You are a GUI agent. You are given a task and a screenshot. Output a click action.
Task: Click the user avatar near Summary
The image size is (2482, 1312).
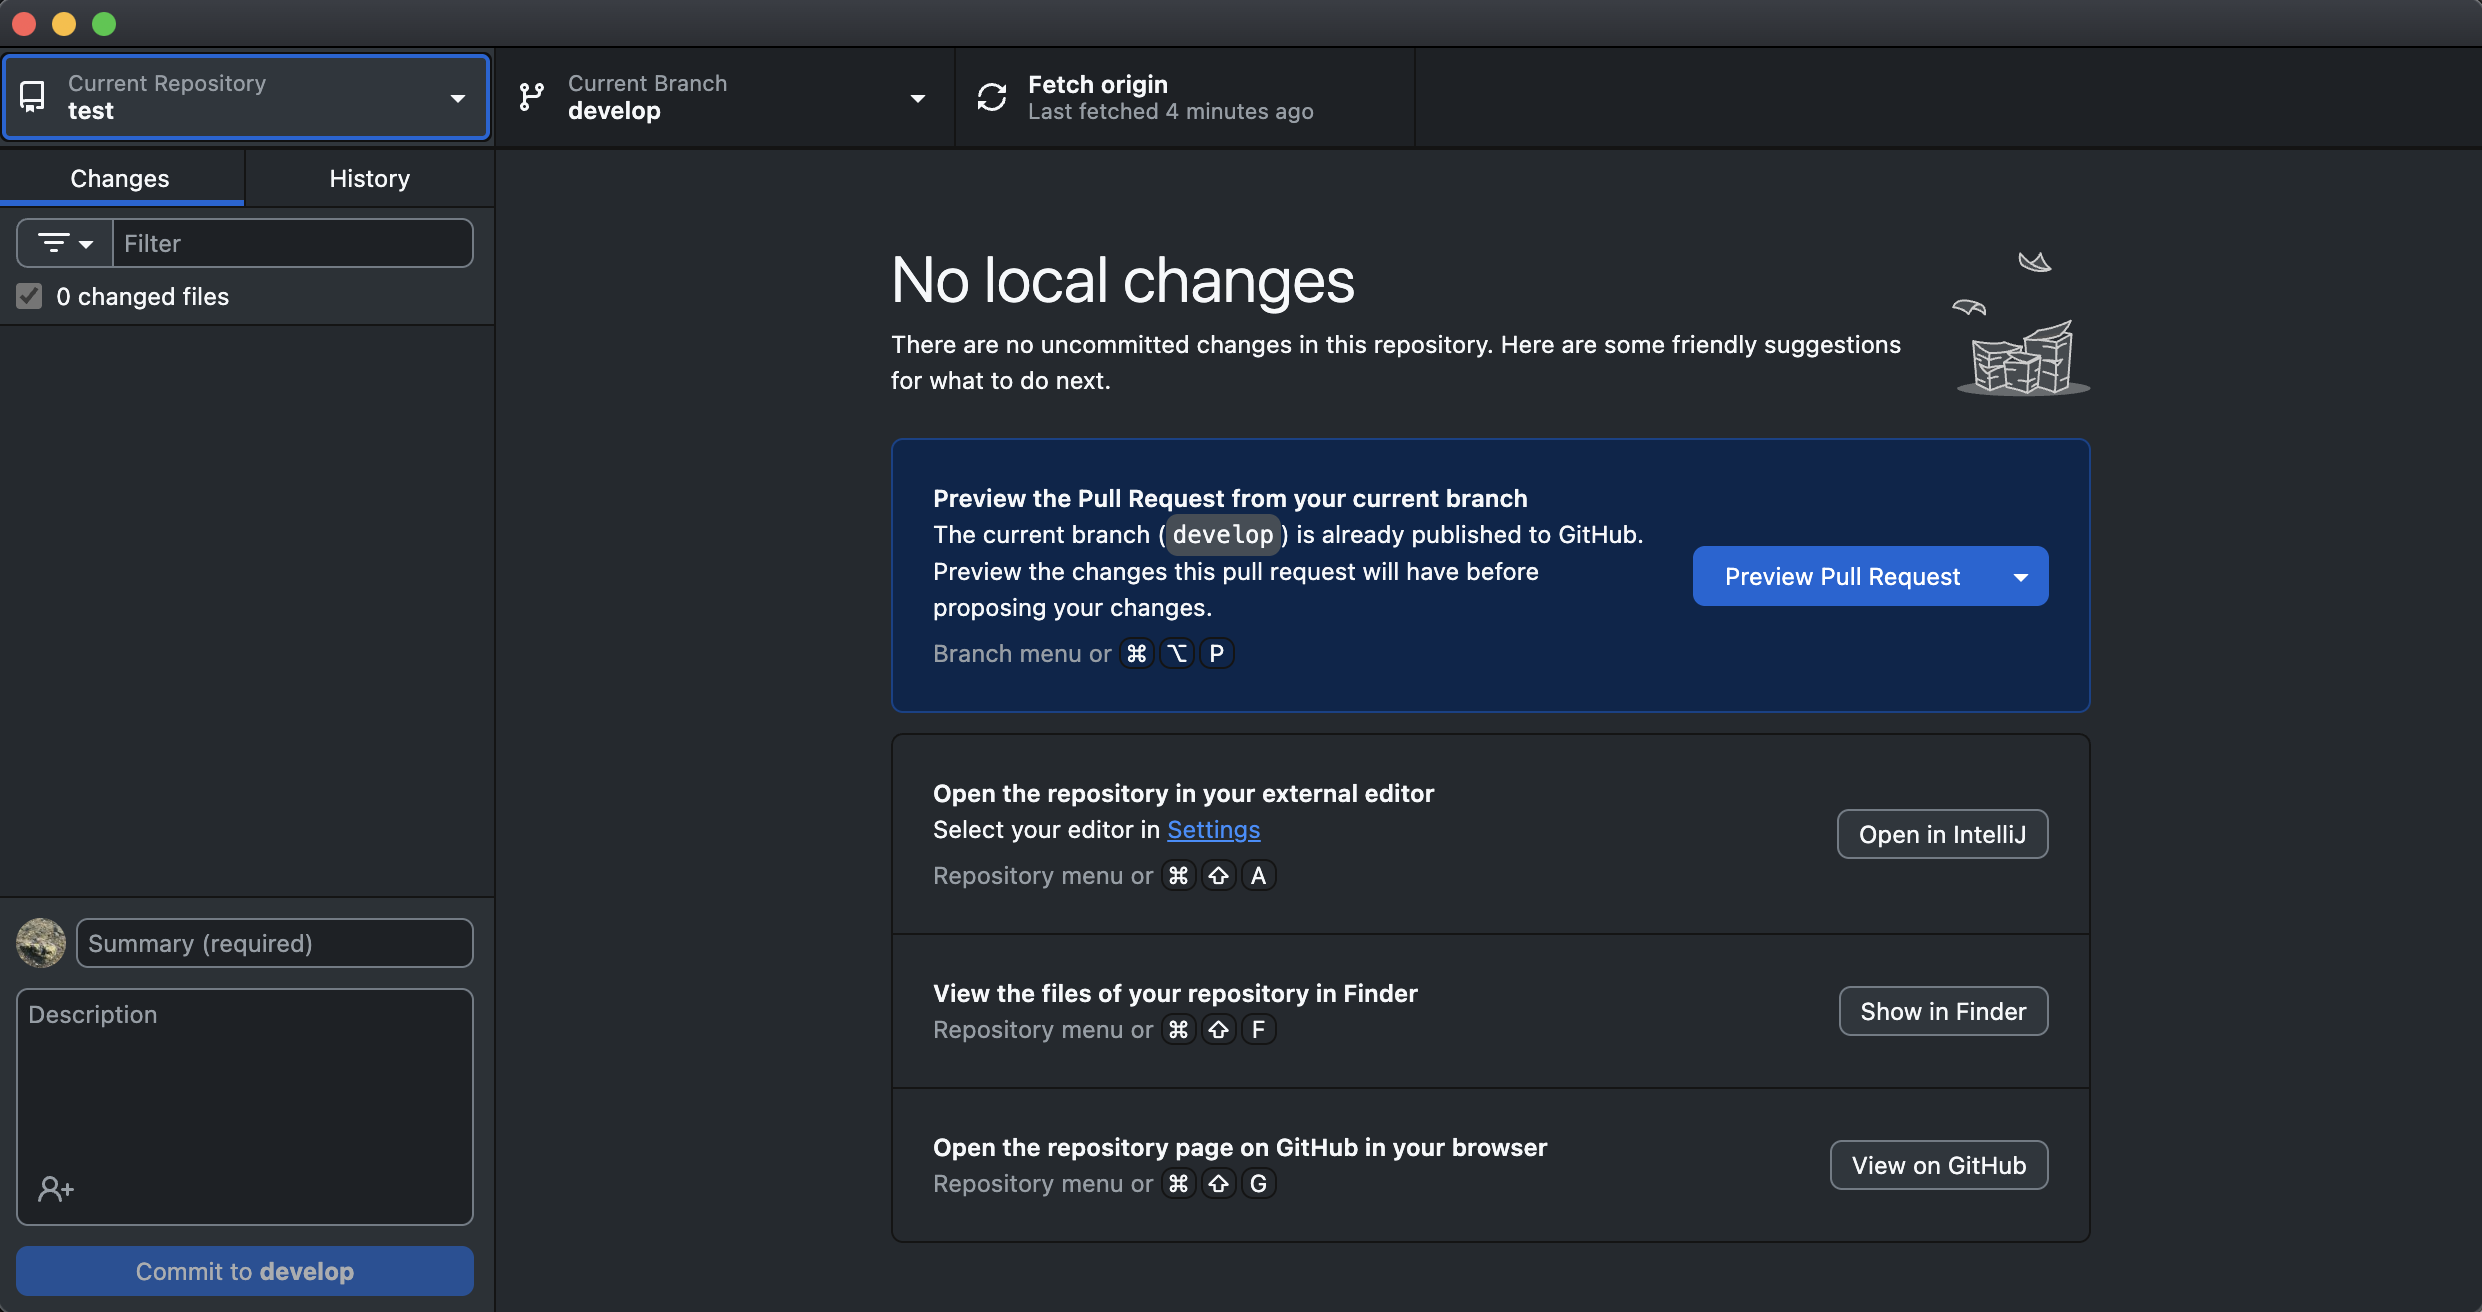tap(41, 943)
